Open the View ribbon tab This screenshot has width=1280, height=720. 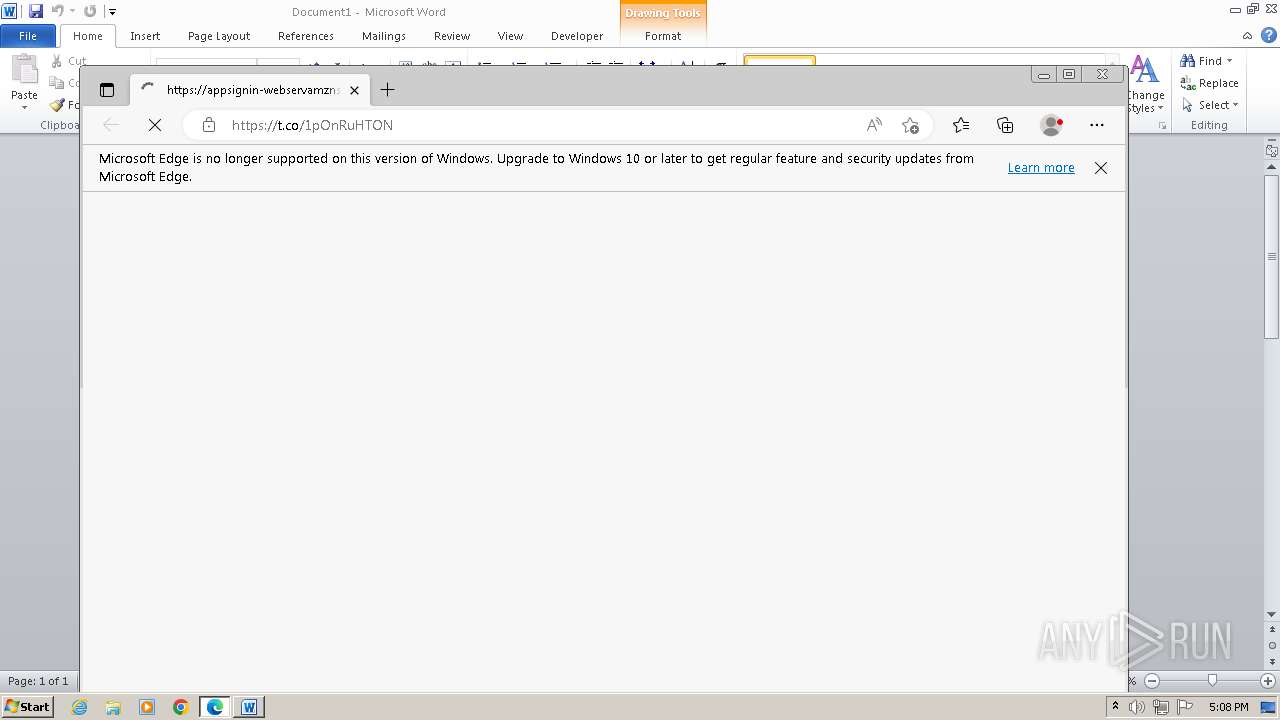coord(510,36)
